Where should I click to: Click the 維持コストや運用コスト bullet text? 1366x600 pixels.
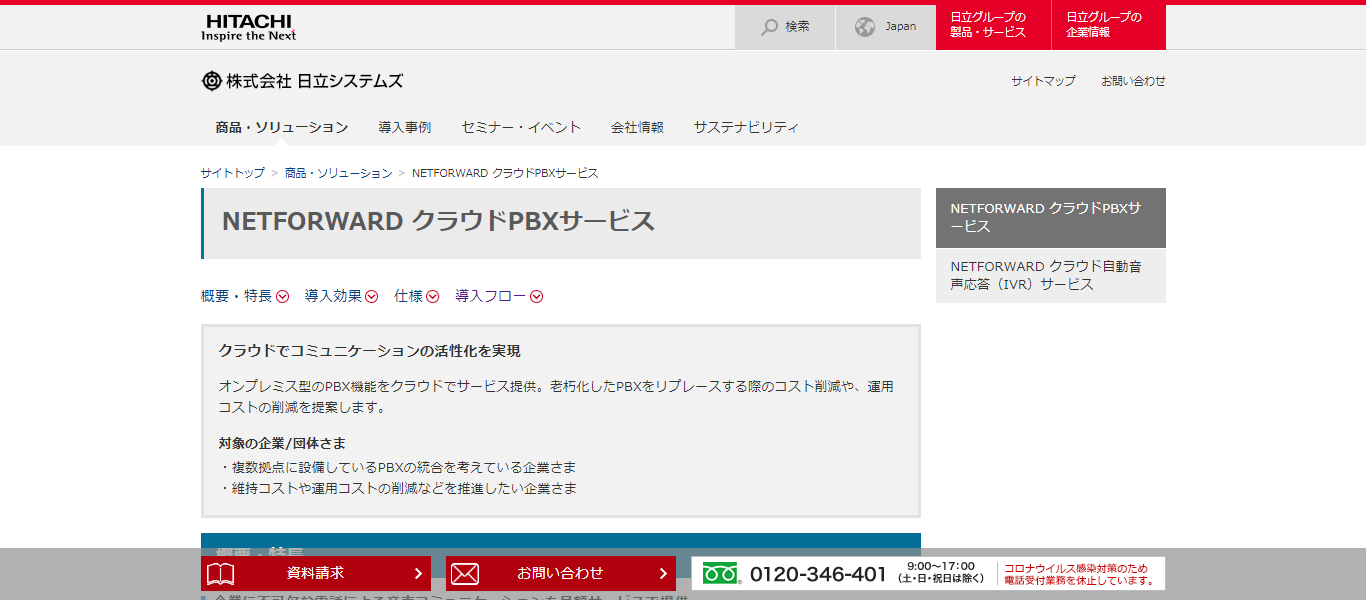[398, 488]
